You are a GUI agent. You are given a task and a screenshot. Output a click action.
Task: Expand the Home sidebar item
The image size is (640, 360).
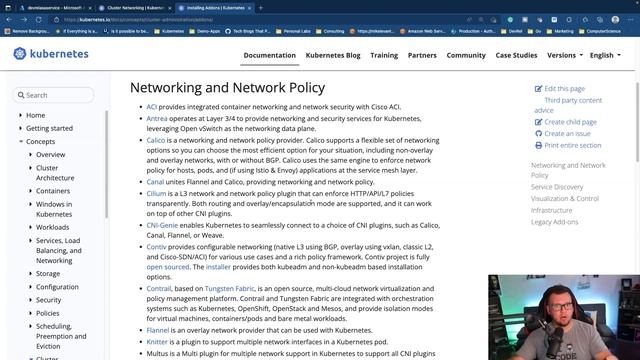(20, 116)
